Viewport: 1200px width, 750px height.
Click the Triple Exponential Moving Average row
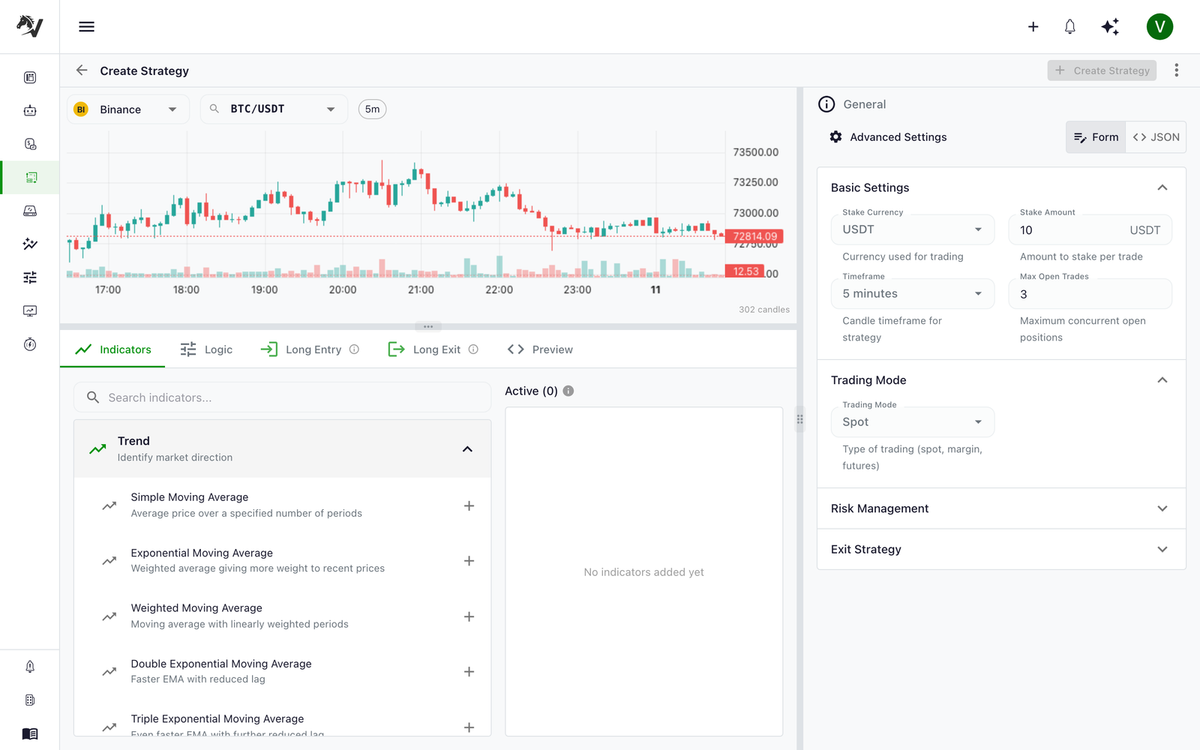point(283,726)
